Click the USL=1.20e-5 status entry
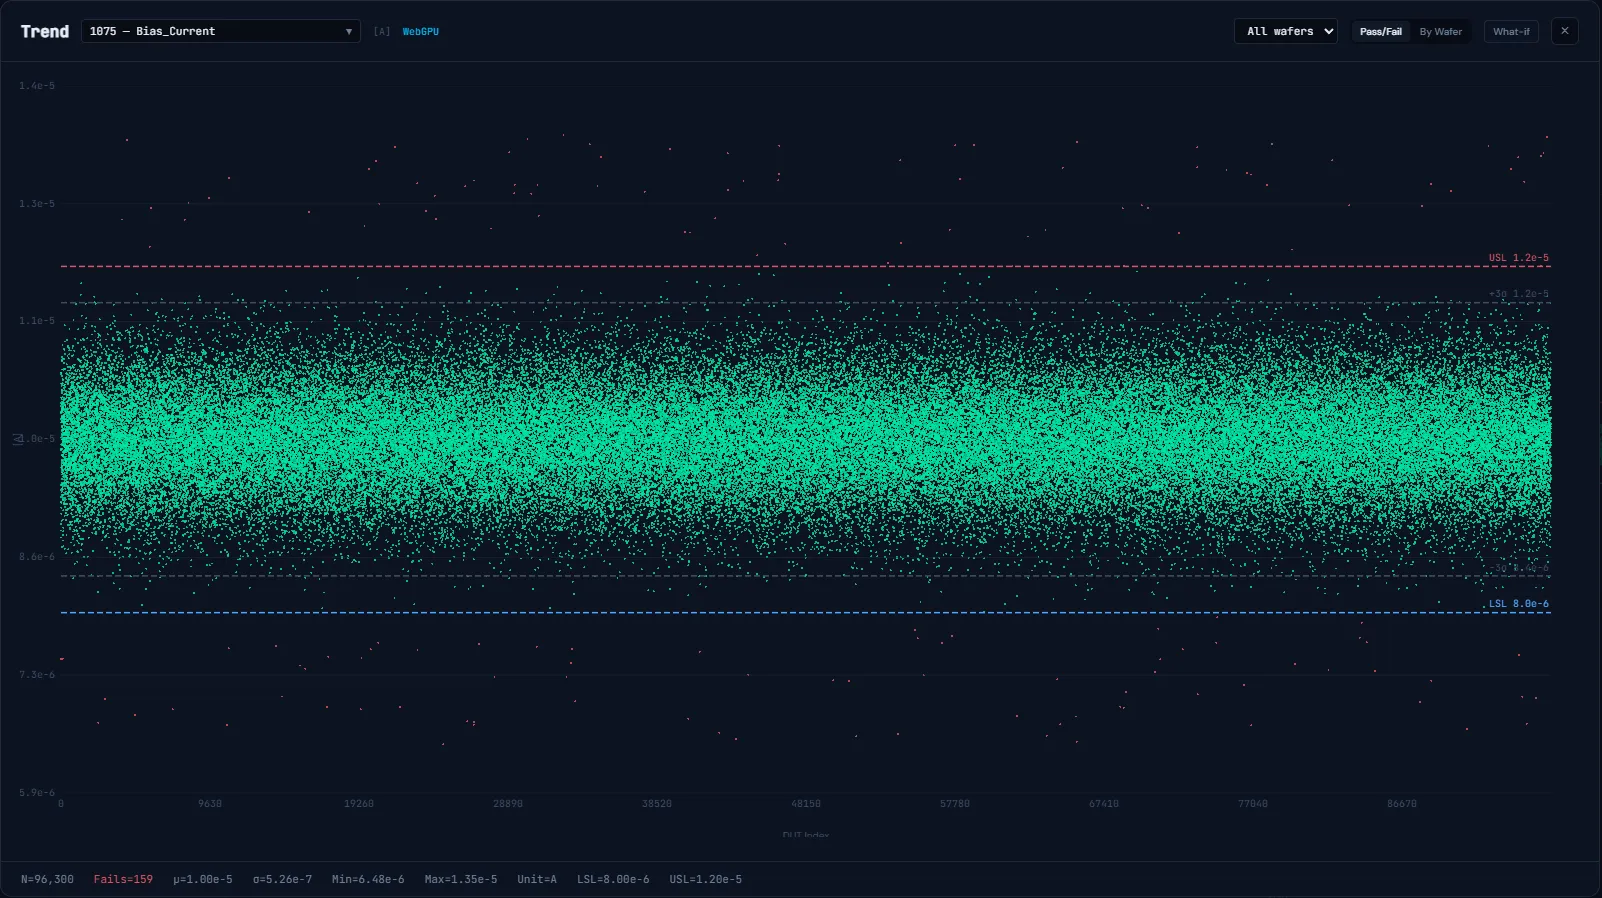 pos(706,880)
